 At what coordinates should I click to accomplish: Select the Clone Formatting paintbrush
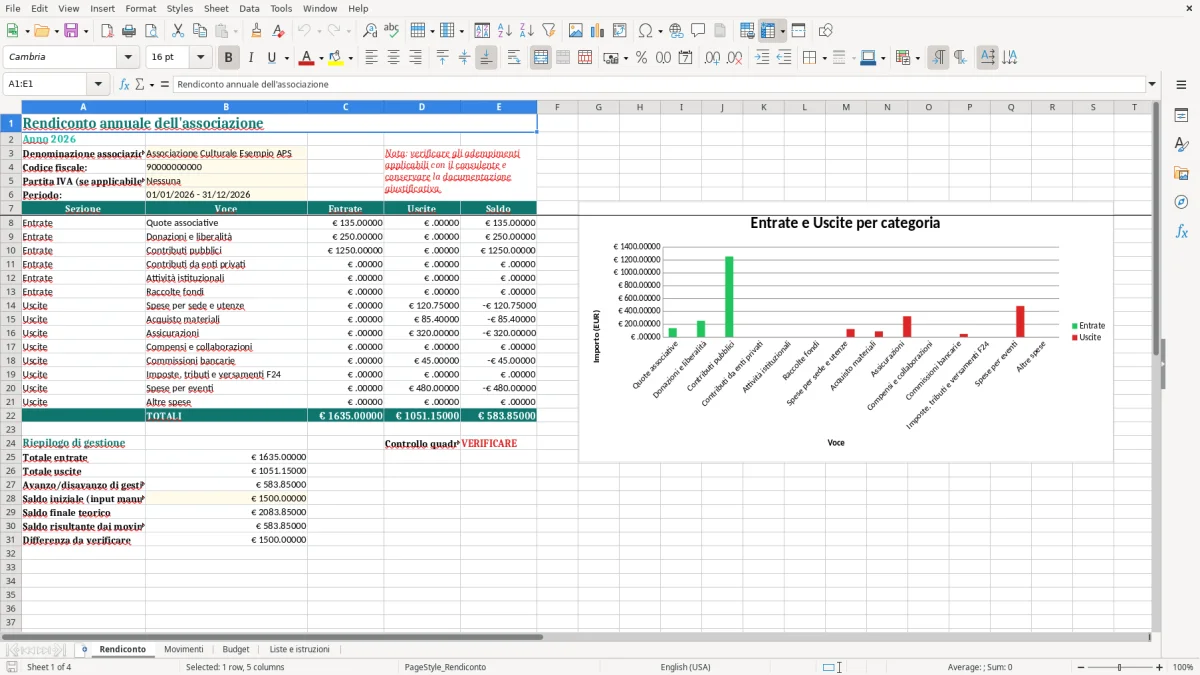256,31
